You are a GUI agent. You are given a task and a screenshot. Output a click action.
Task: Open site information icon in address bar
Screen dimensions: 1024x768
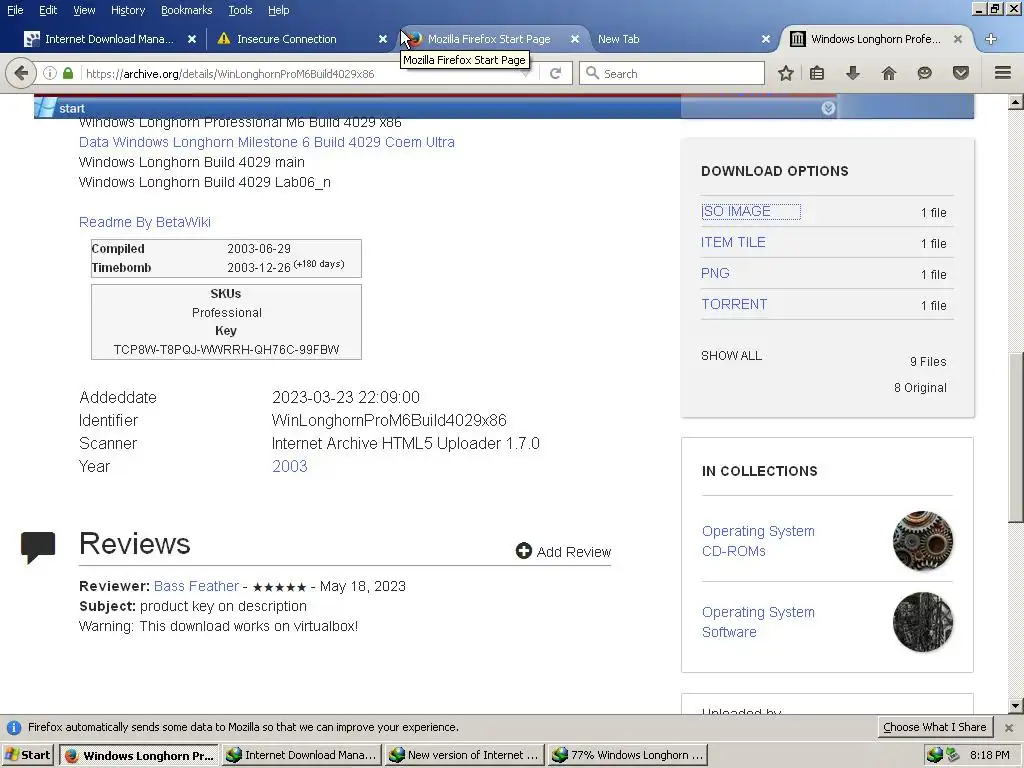[x=50, y=73]
